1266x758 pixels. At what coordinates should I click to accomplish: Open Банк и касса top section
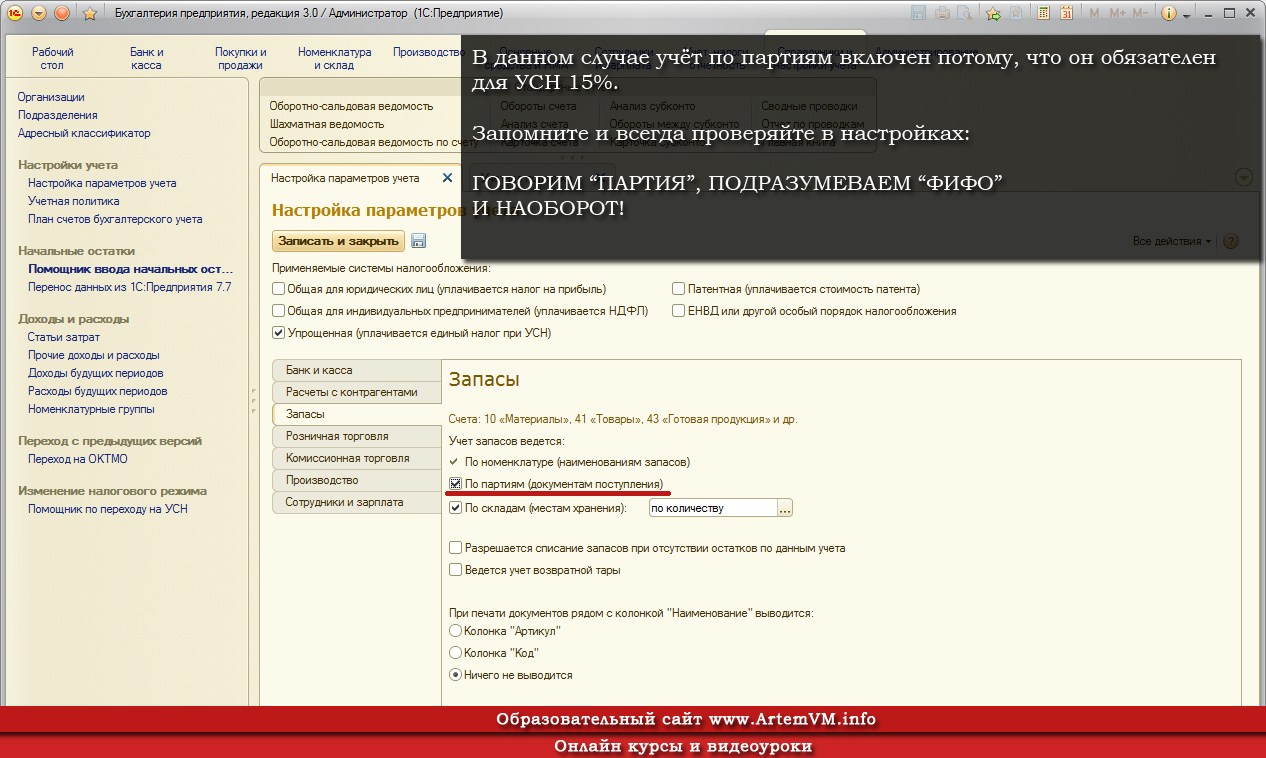click(147, 59)
